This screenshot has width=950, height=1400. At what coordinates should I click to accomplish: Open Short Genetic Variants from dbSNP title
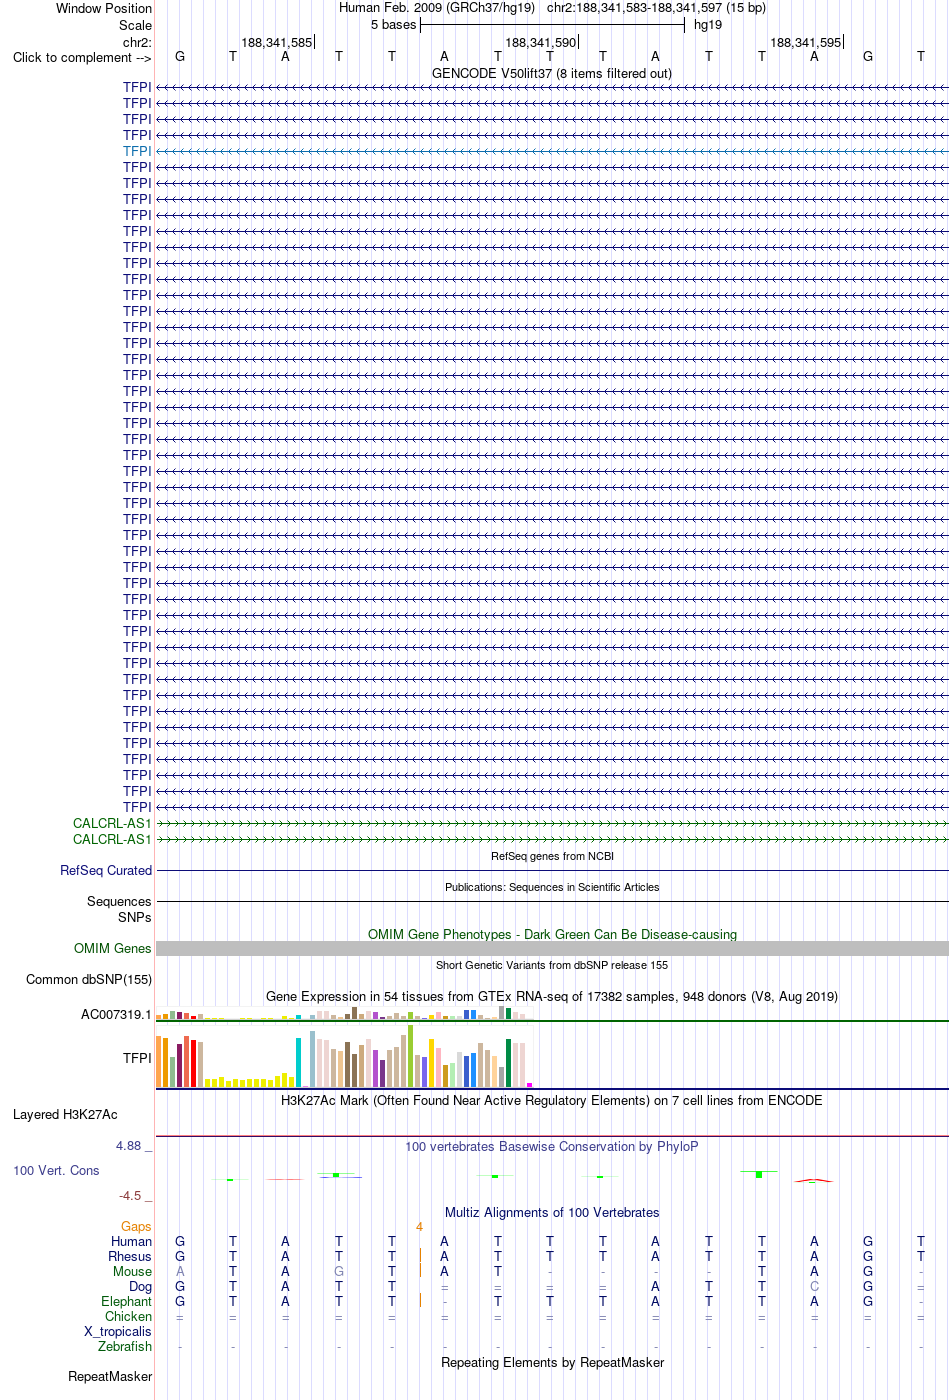(552, 965)
